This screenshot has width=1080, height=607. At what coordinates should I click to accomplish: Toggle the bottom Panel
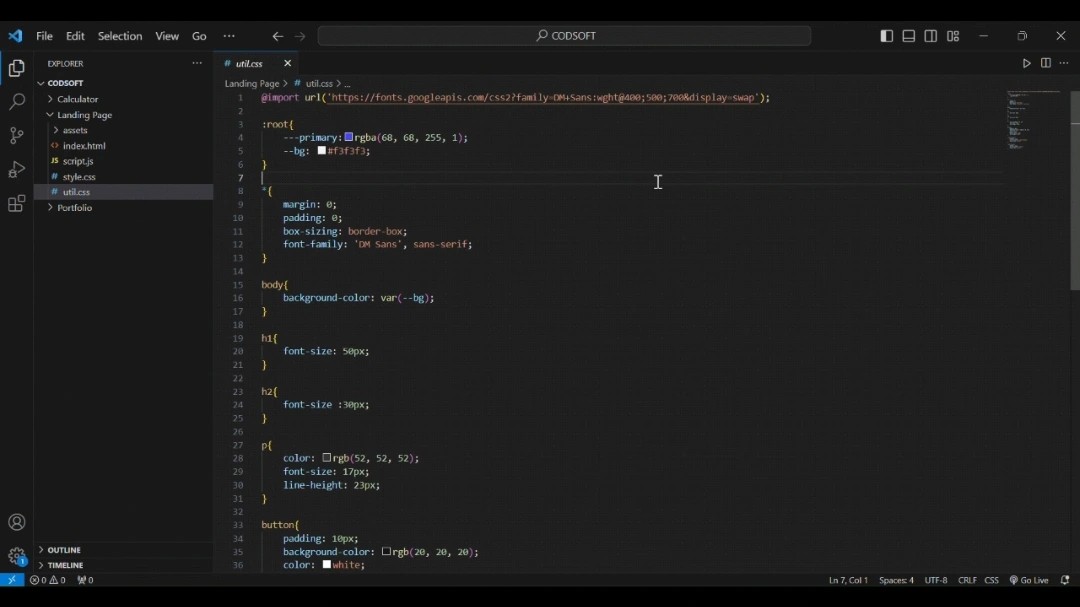[909, 36]
